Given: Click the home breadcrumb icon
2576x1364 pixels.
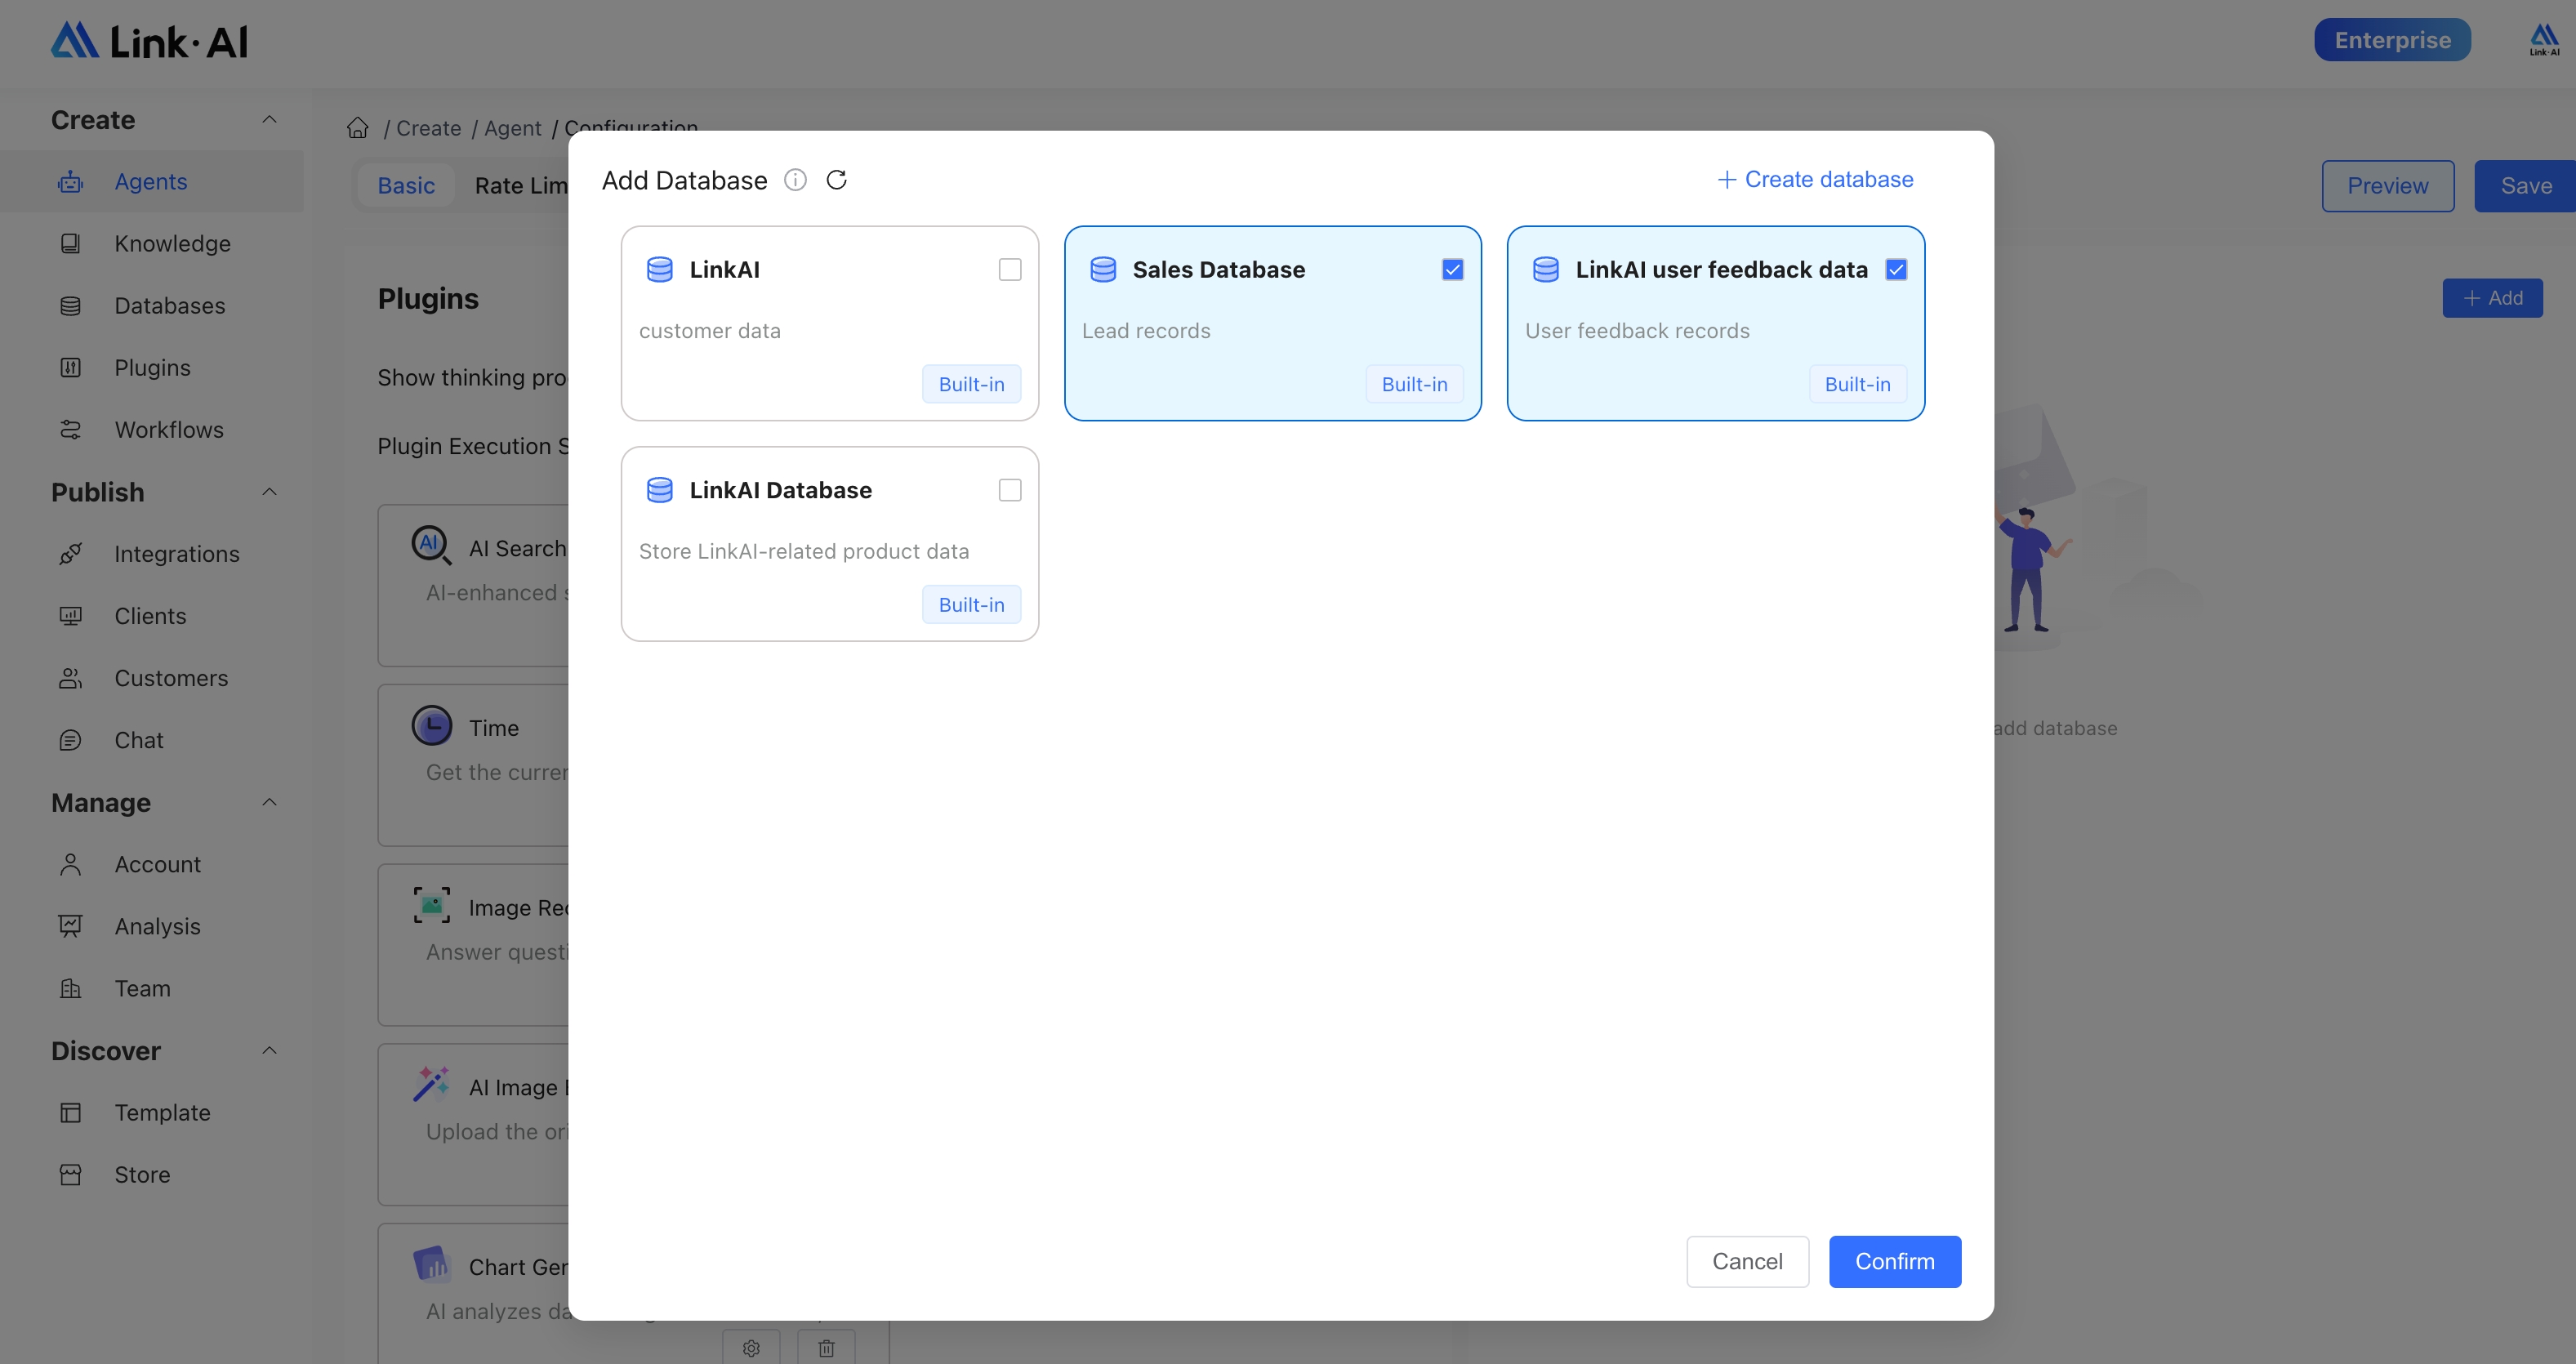Looking at the screenshot, I should click(x=358, y=128).
